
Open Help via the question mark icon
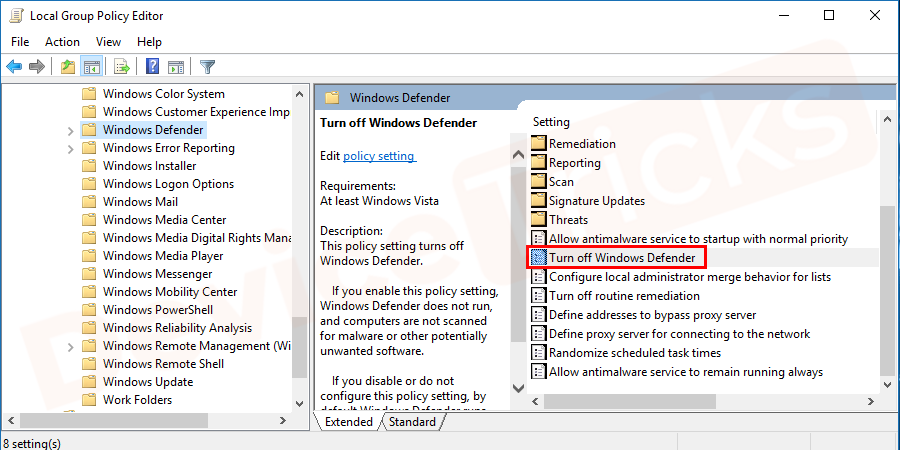click(x=152, y=67)
